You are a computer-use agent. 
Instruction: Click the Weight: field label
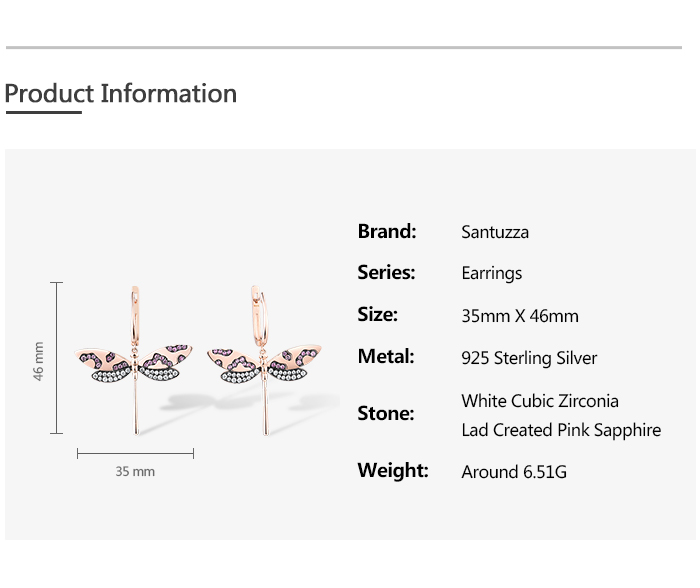tap(393, 470)
